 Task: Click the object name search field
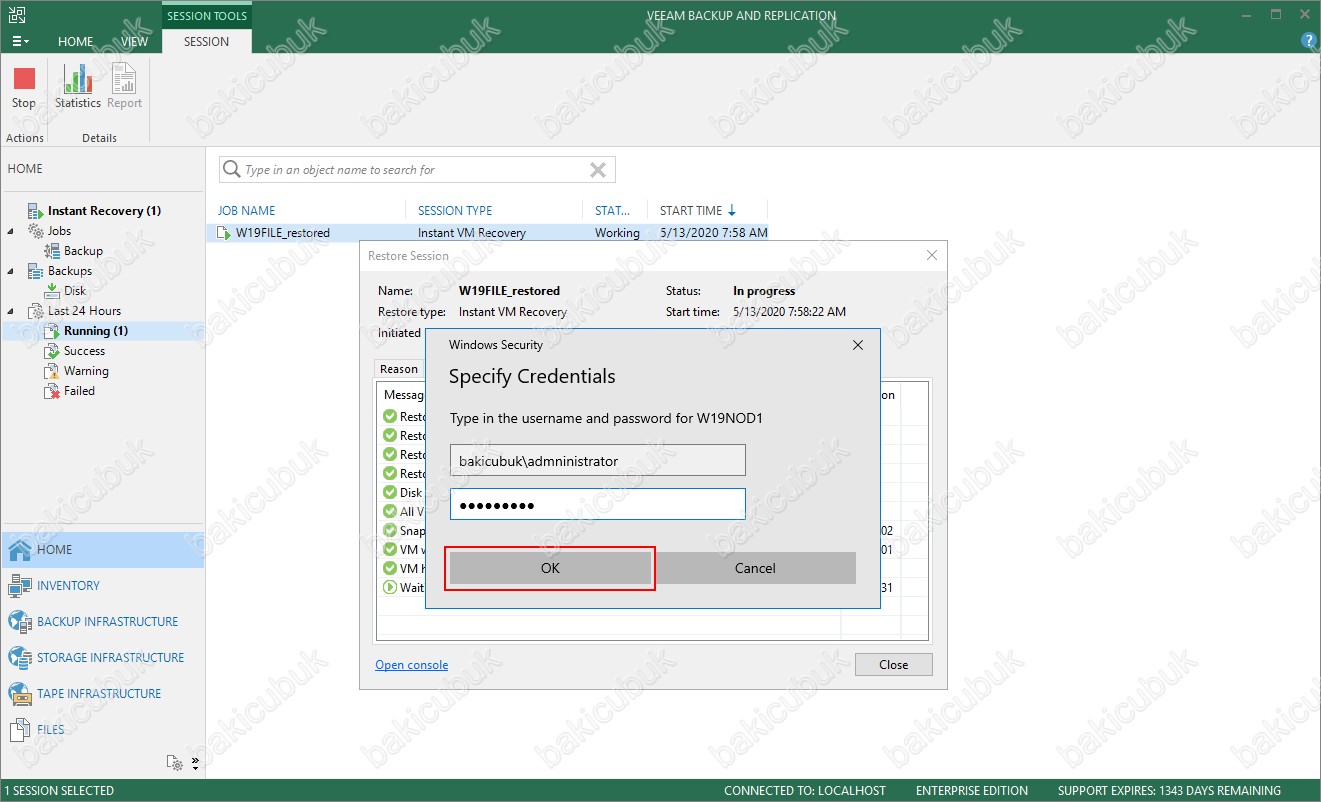(417, 170)
